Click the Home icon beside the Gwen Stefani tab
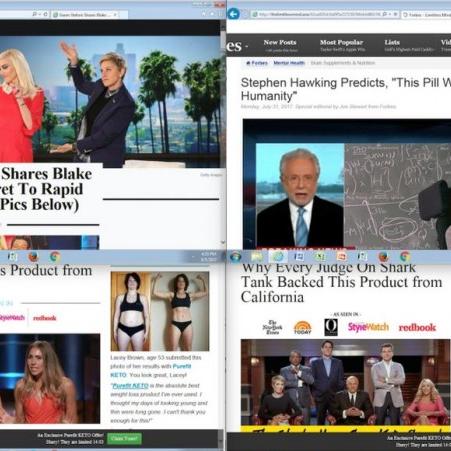This screenshot has width=451, height=451. (x=203, y=14)
